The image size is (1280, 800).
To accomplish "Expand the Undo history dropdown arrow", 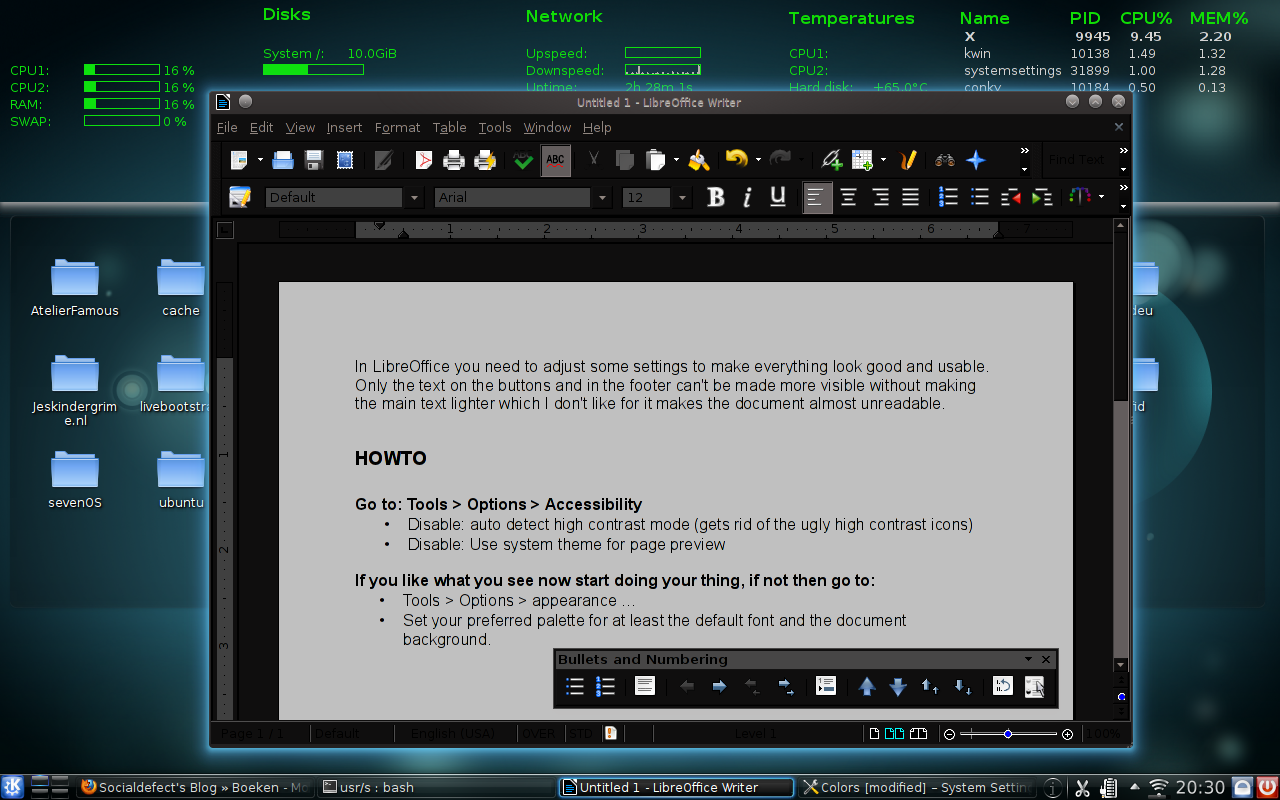I will (x=758, y=160).
